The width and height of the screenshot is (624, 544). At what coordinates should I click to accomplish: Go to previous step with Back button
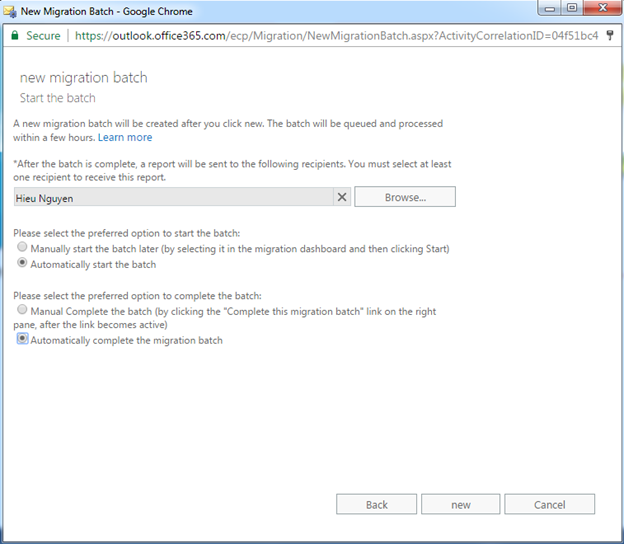376,504
